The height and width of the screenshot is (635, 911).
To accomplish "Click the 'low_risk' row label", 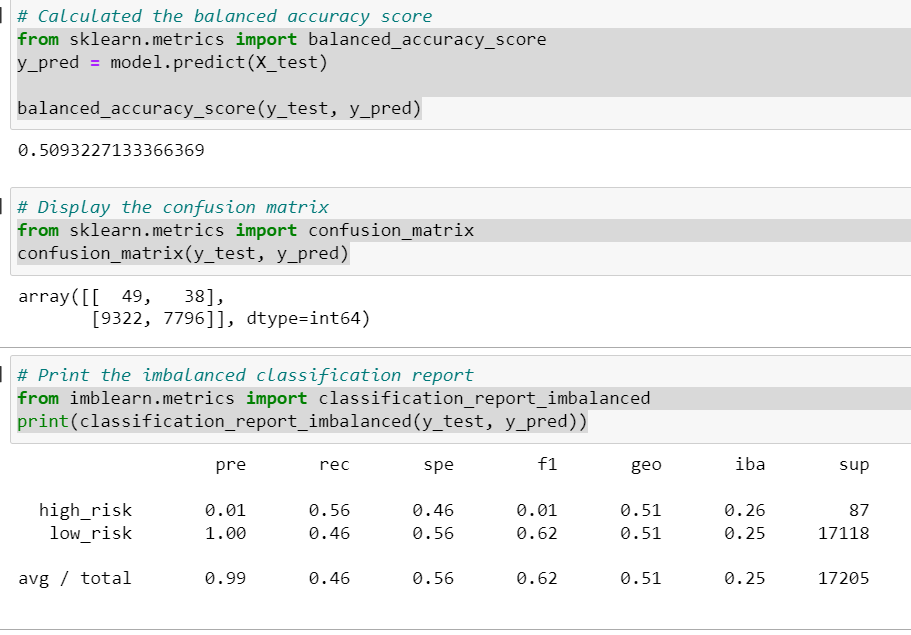I will tap(91, 533).
